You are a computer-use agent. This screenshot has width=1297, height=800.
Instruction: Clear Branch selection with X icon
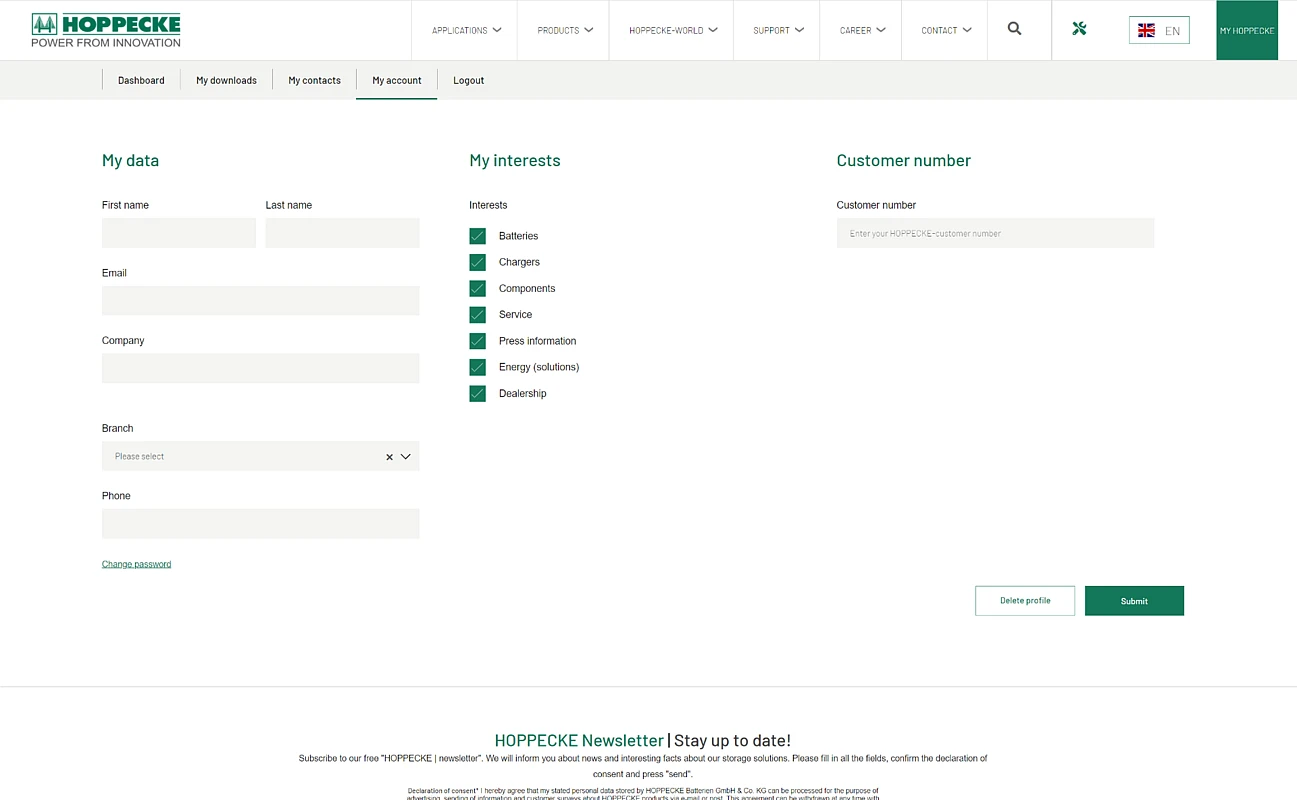[x=389, y=457]
